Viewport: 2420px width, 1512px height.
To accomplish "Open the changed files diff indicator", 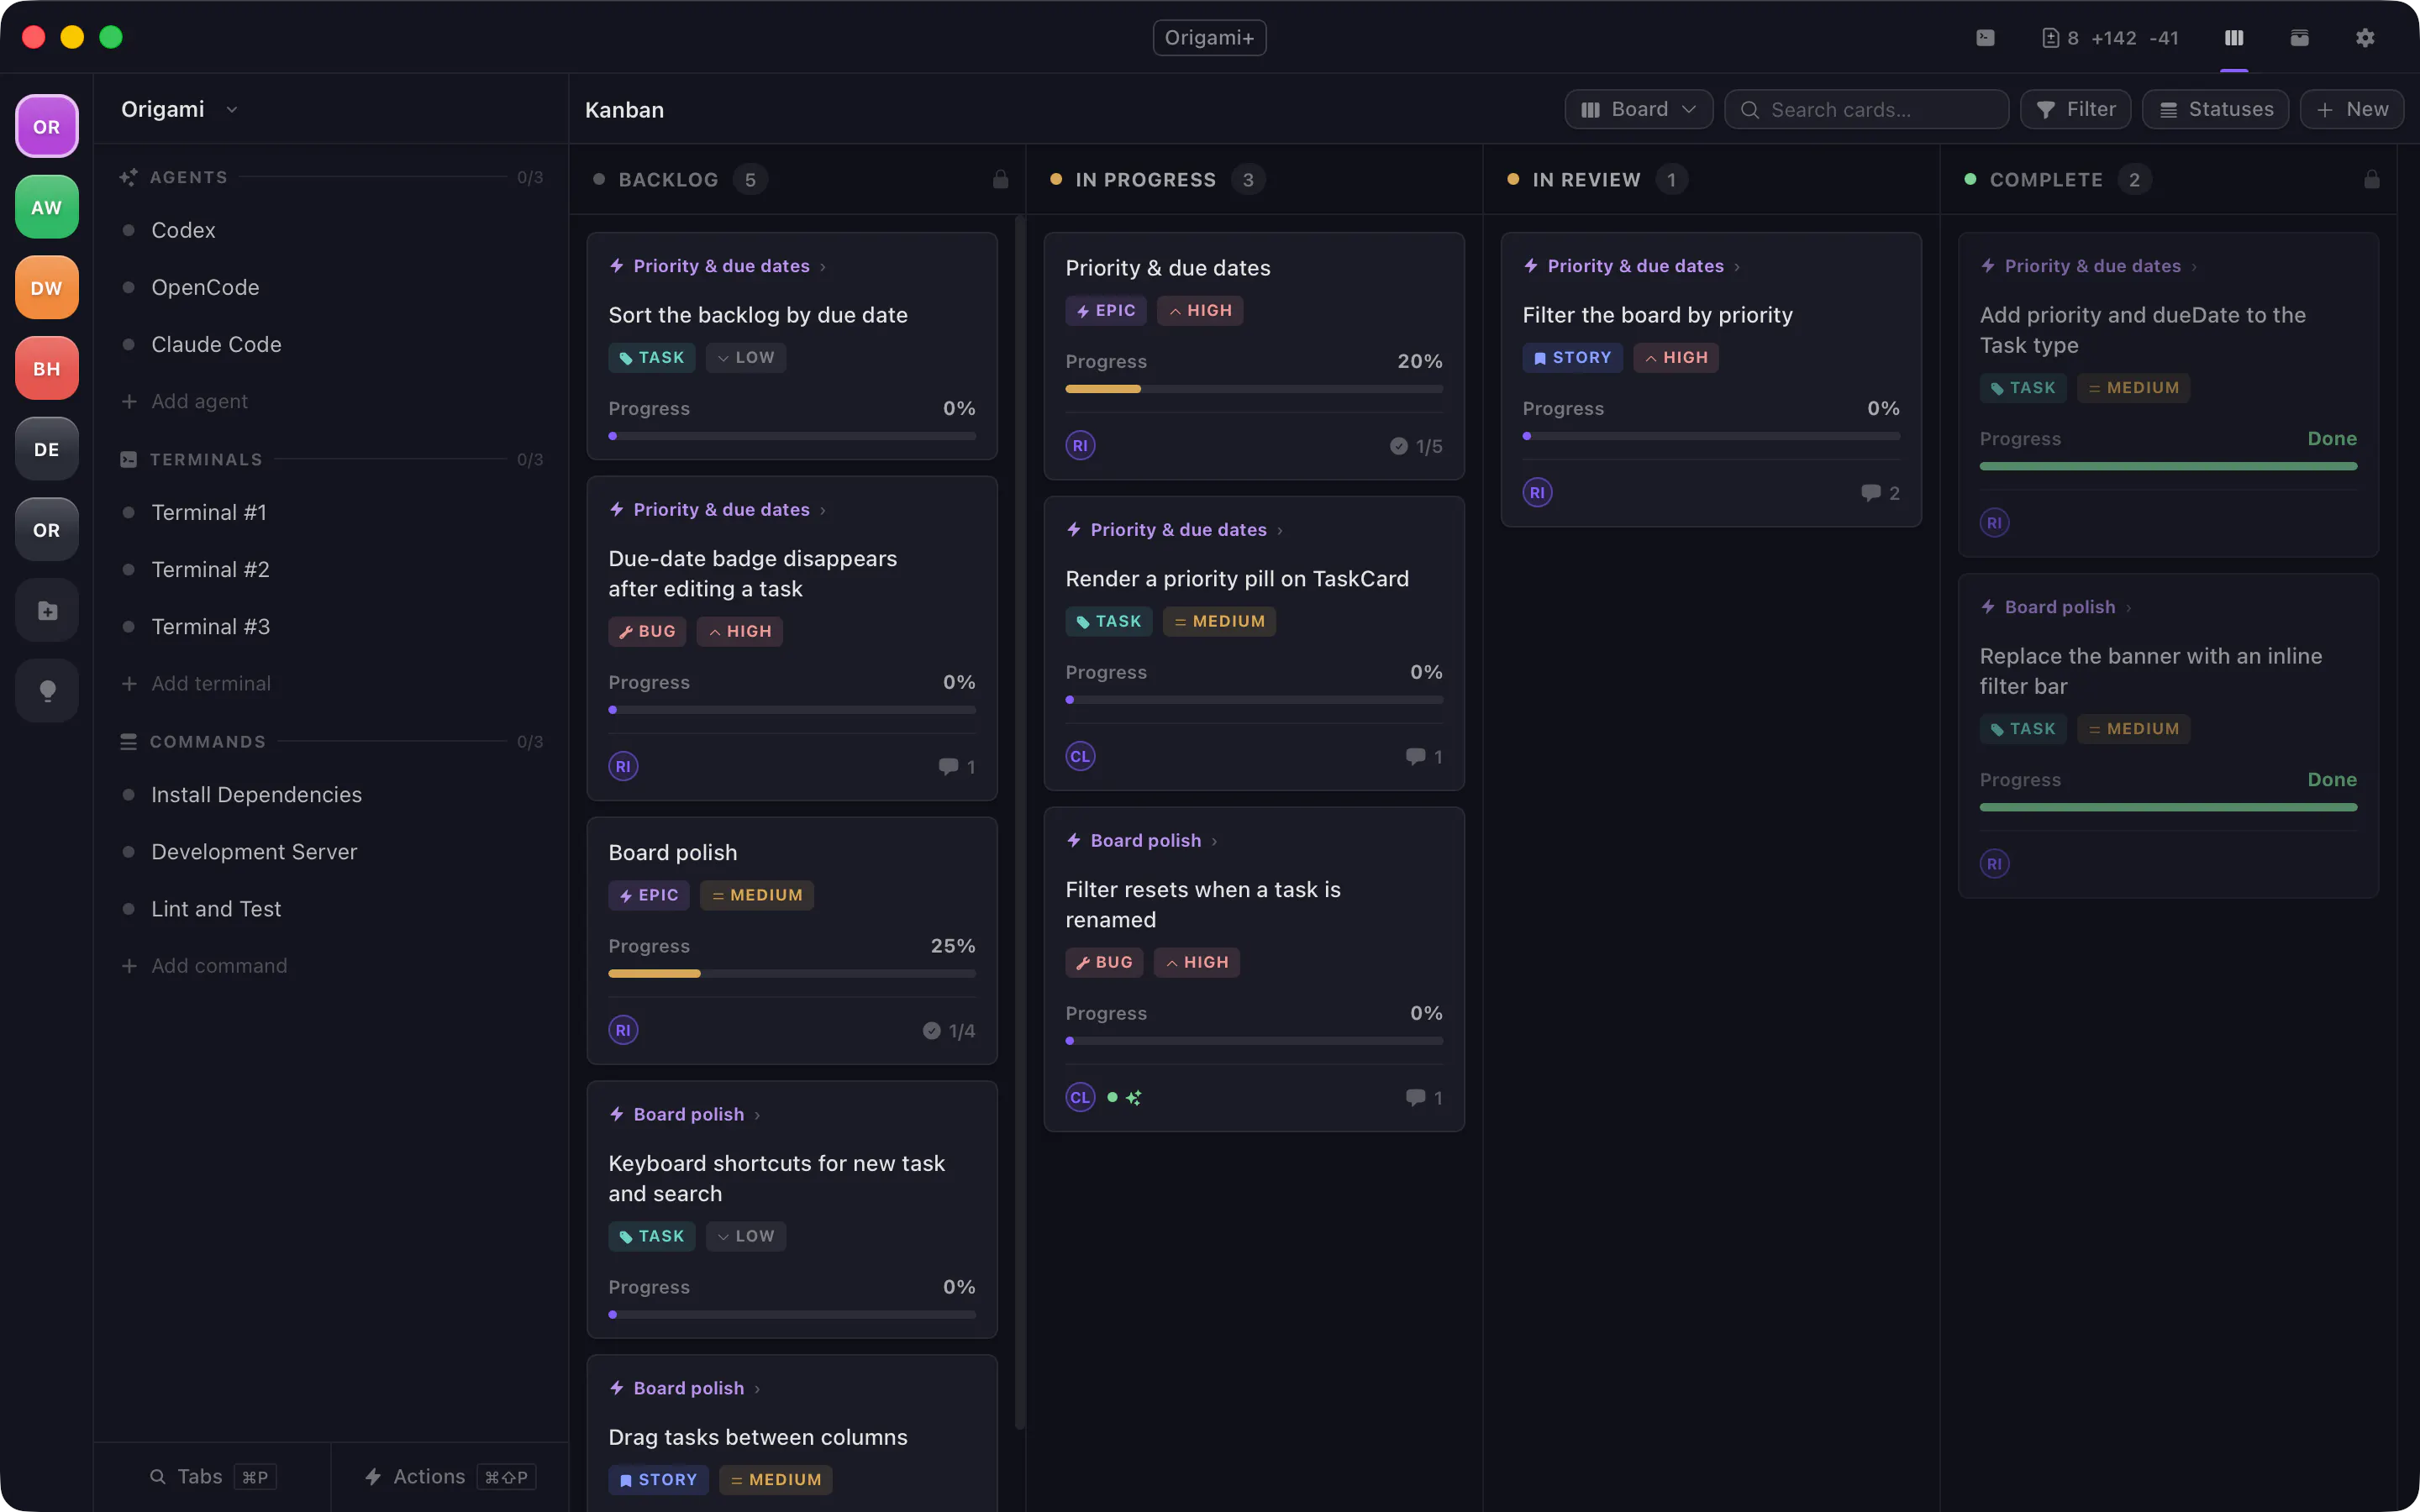I will pos(2110,38).
